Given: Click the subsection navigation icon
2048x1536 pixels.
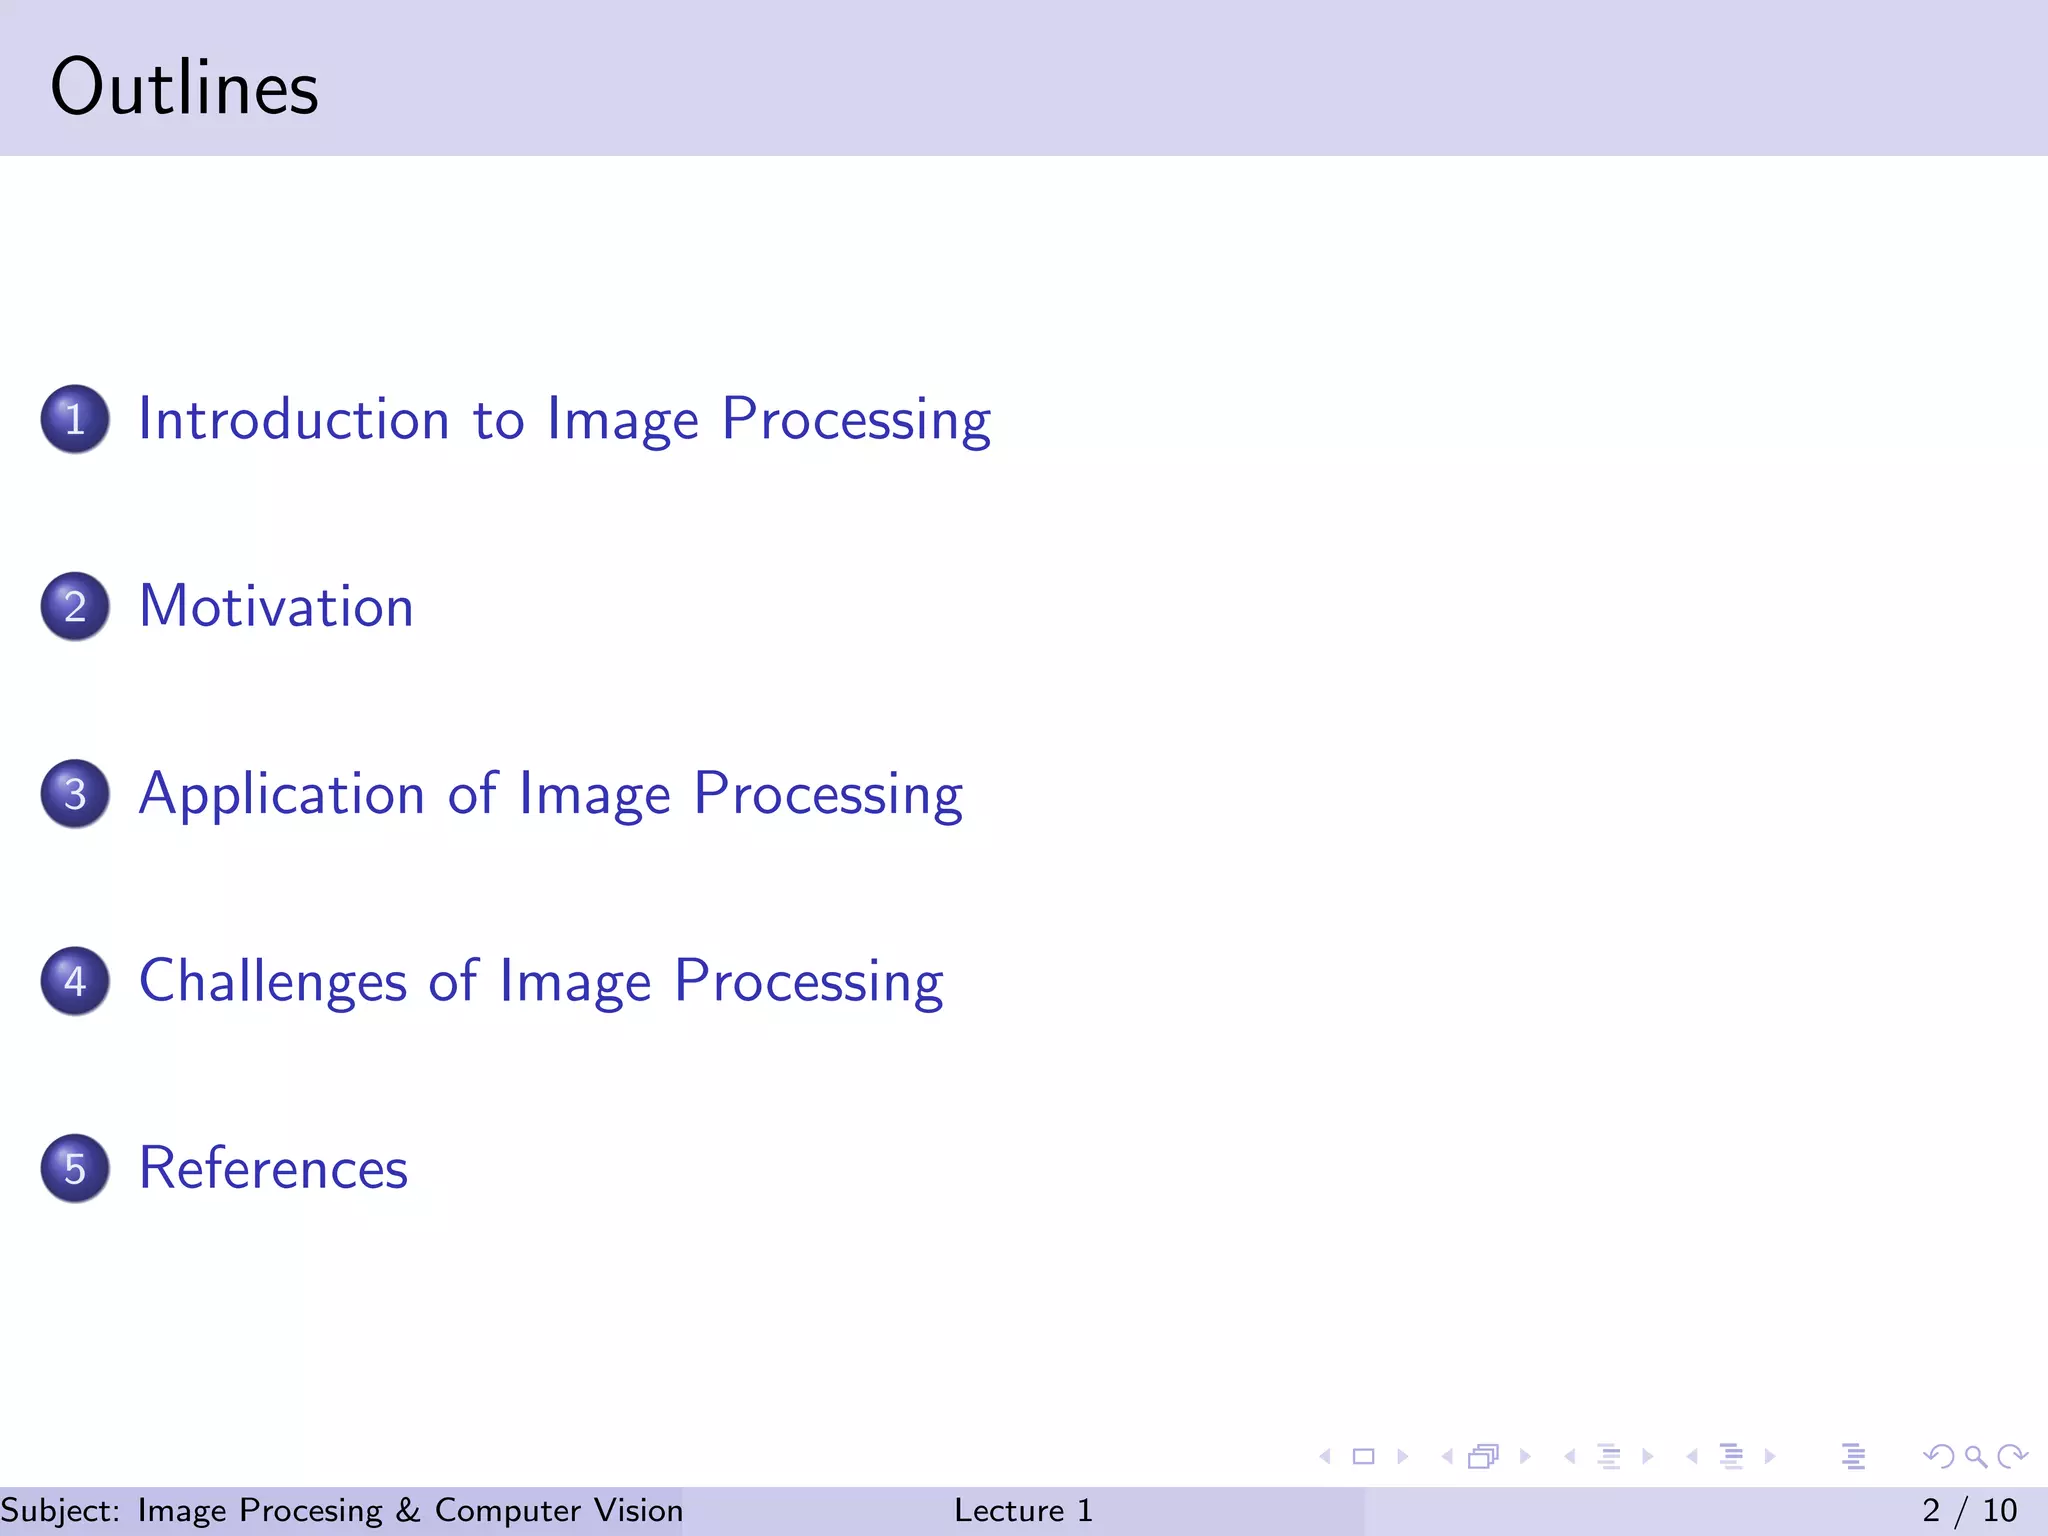Looking at the screenshot, I should 1608,1457.
